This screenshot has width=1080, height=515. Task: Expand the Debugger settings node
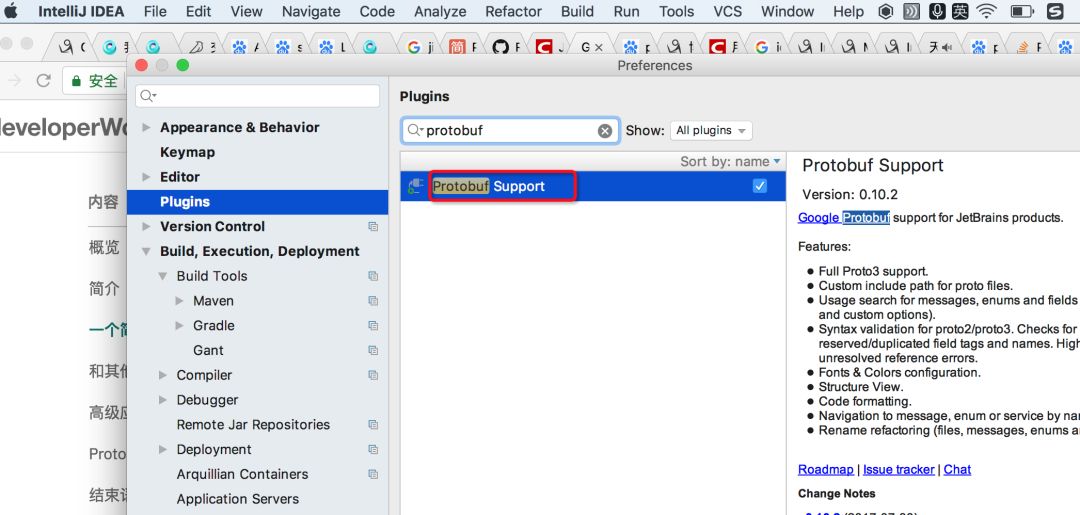[x=163, y=400]
